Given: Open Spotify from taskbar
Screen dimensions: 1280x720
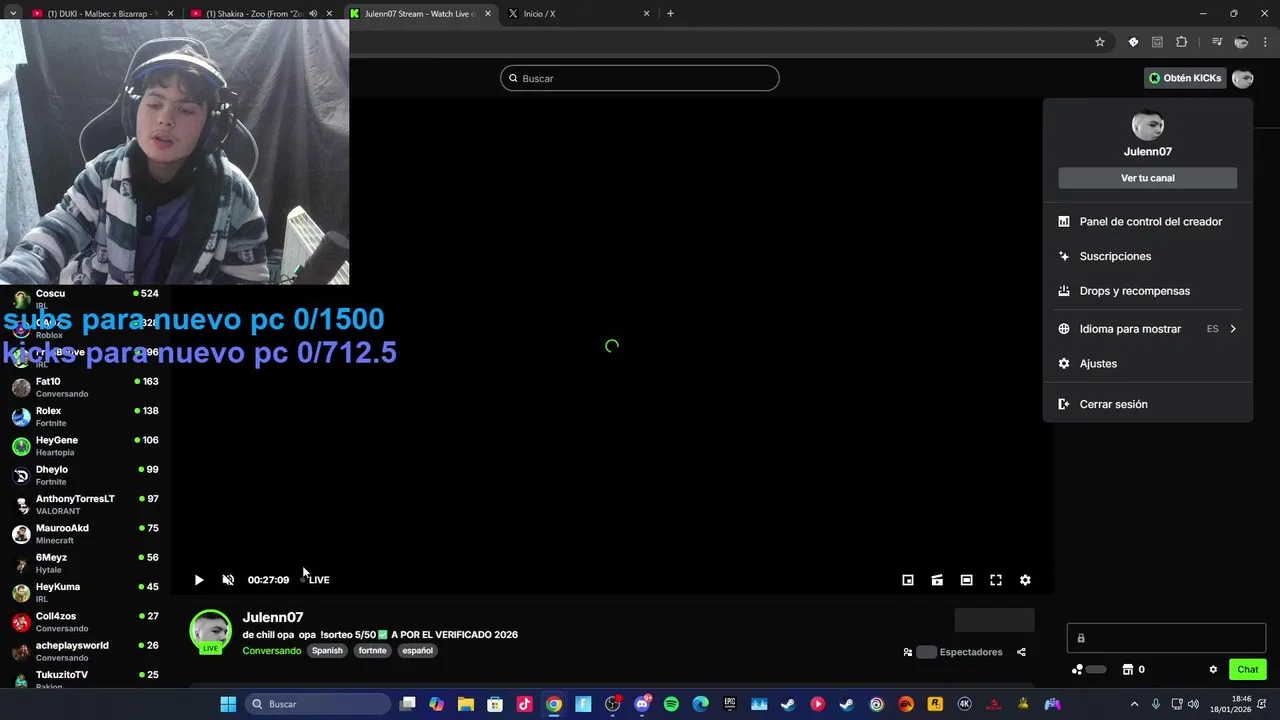Looking at the screenshot, I should (x=671, y=704).
